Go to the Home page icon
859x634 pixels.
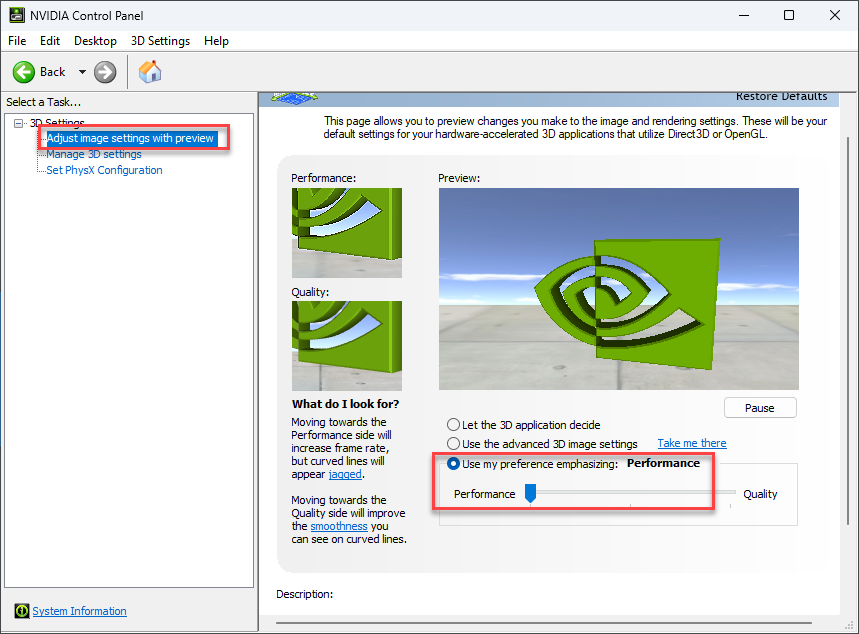[x=150, y=72]
